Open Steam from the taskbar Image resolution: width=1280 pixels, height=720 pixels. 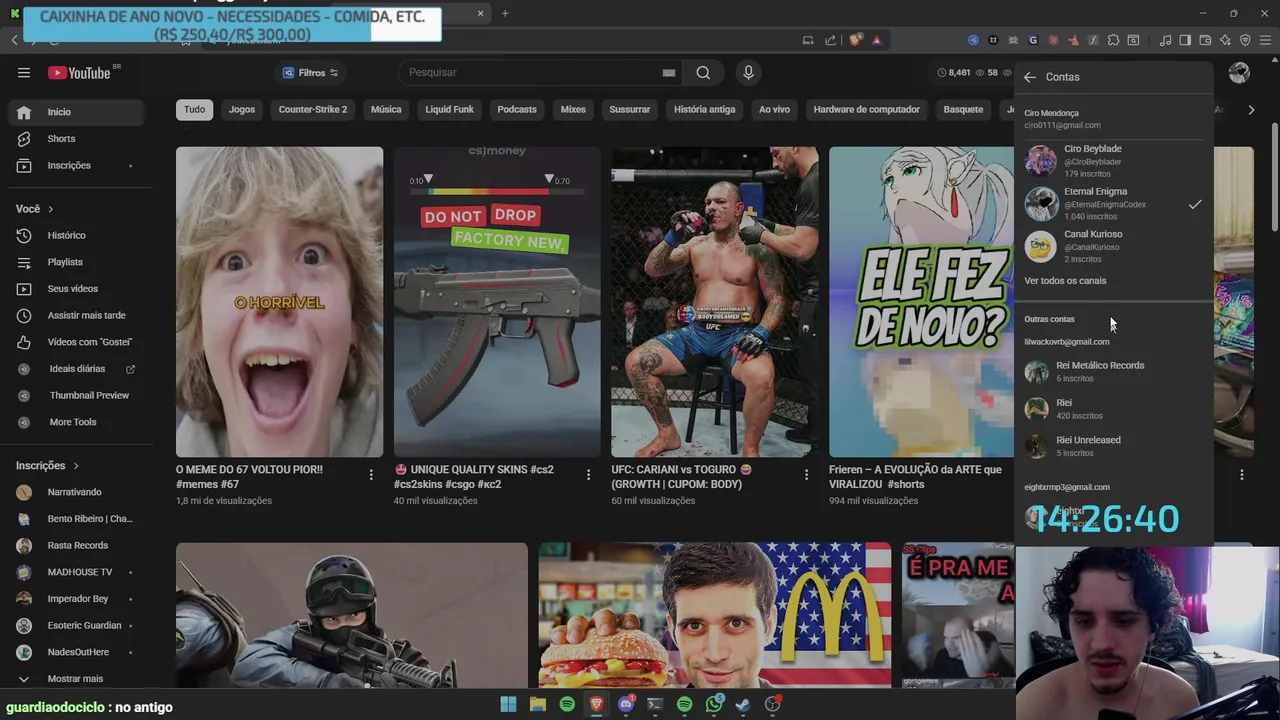(x=743, y=704)
